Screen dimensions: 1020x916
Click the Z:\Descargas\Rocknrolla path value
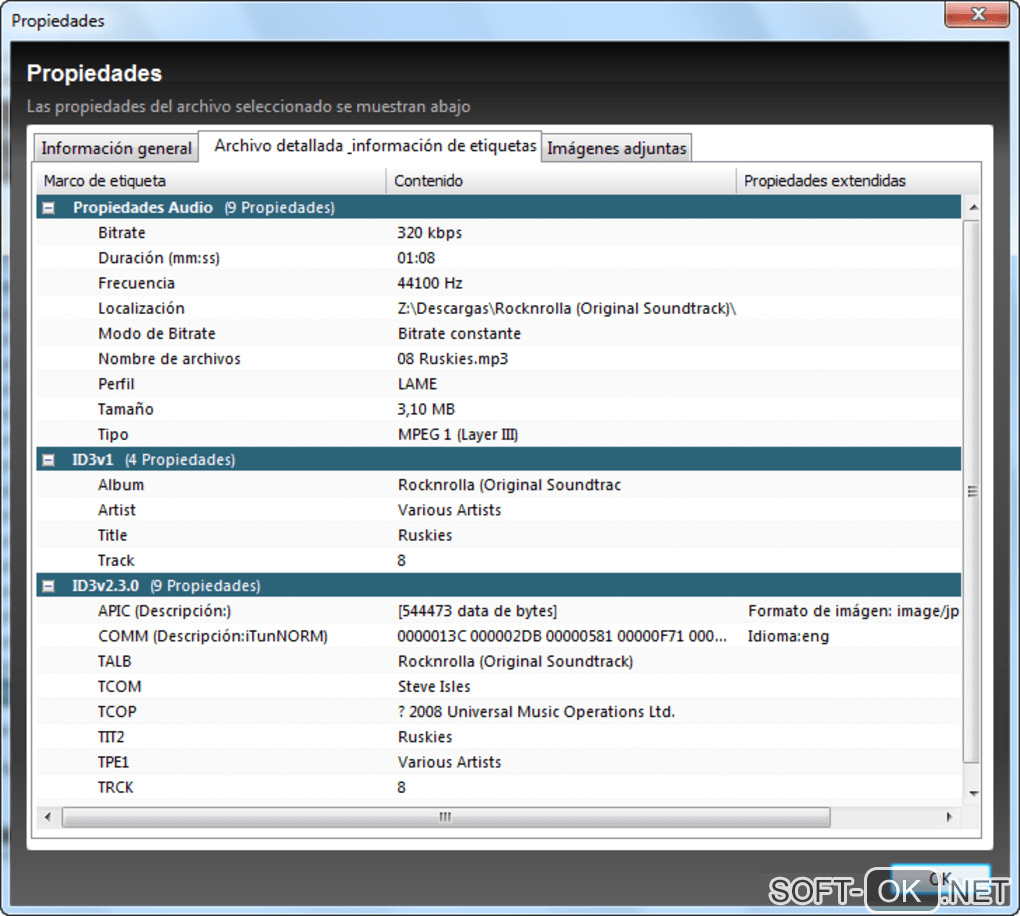567,308
